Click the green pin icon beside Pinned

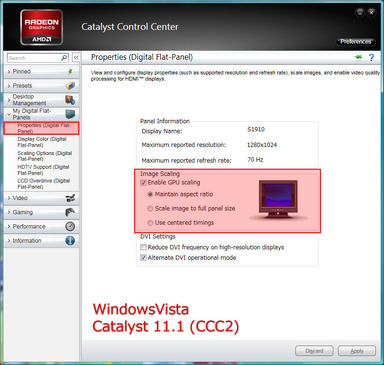point(70,71)
